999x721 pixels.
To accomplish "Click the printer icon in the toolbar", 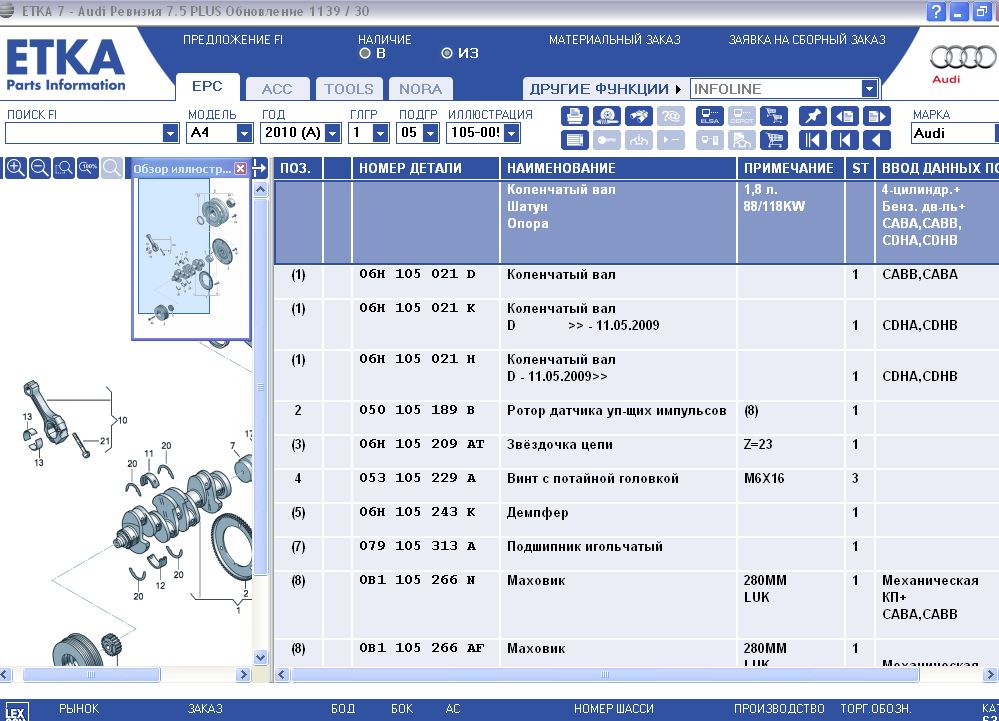I will point(574,116).
